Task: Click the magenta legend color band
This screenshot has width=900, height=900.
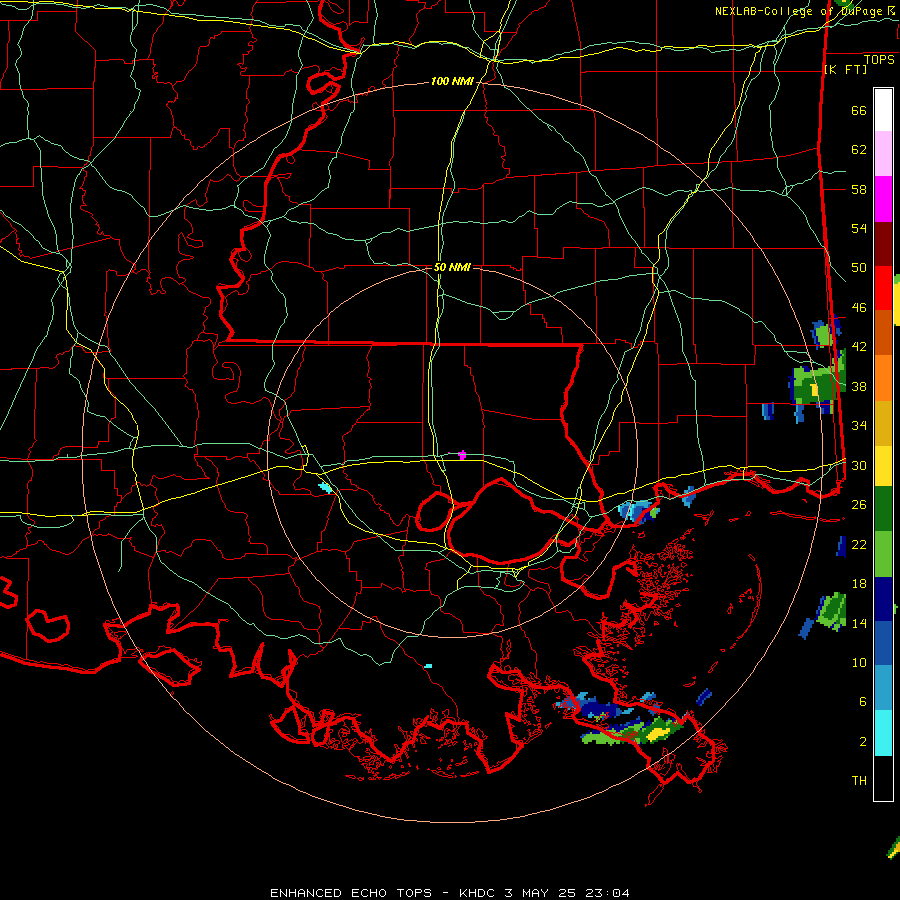Action: [883, 199]
